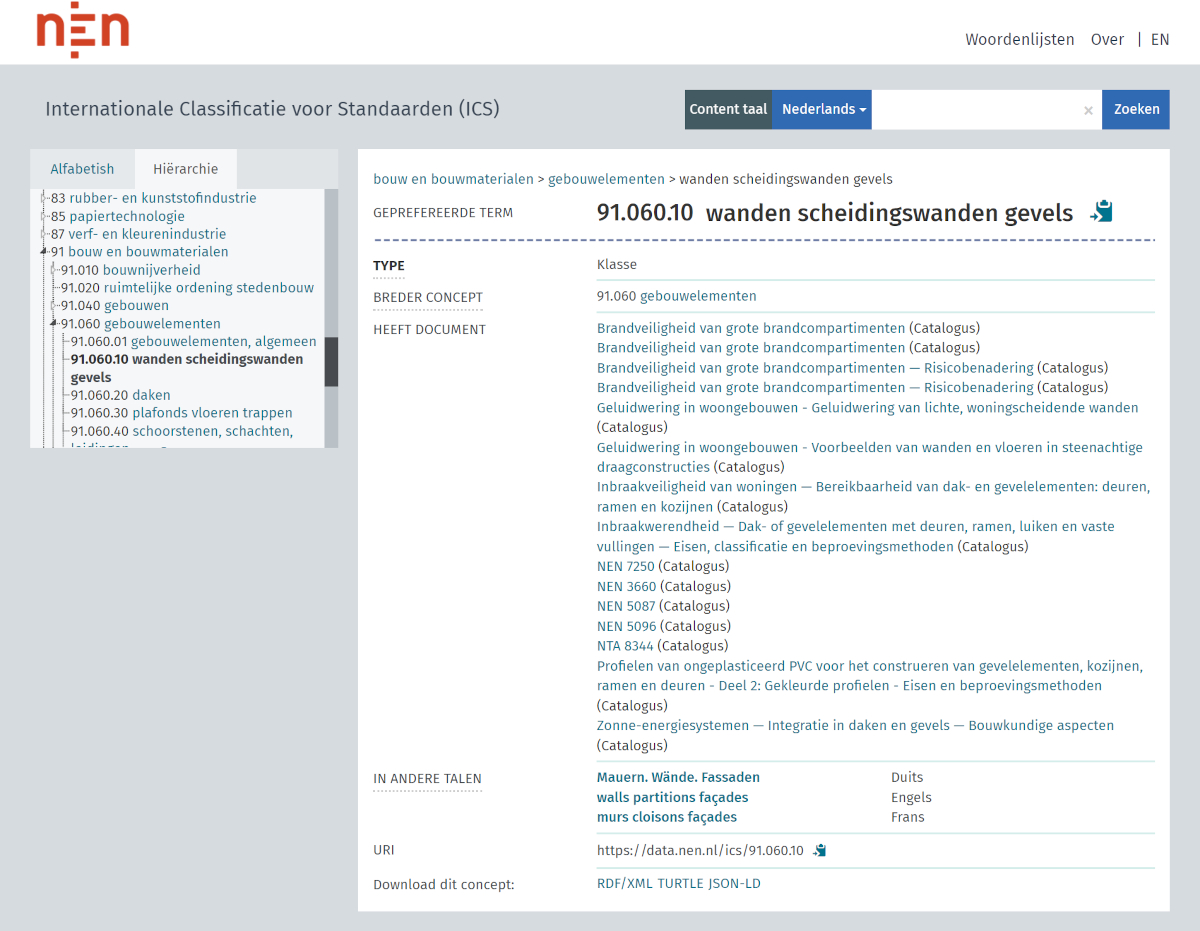Switch to the Alfabetisch tab

pyautogui.click(x=83, y=169)
